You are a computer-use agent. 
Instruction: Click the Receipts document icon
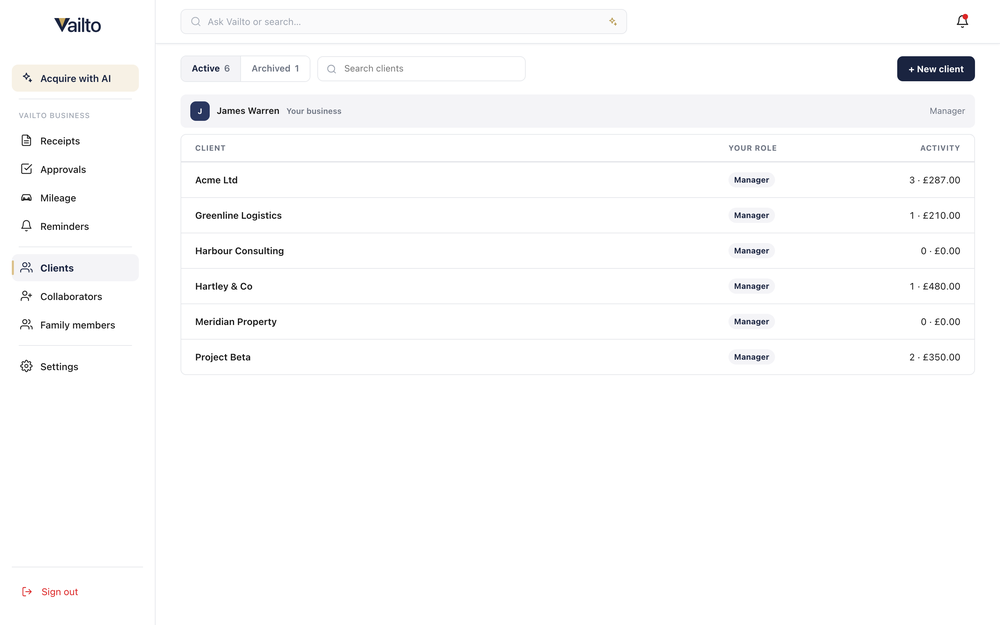click(x=26, y=140)
